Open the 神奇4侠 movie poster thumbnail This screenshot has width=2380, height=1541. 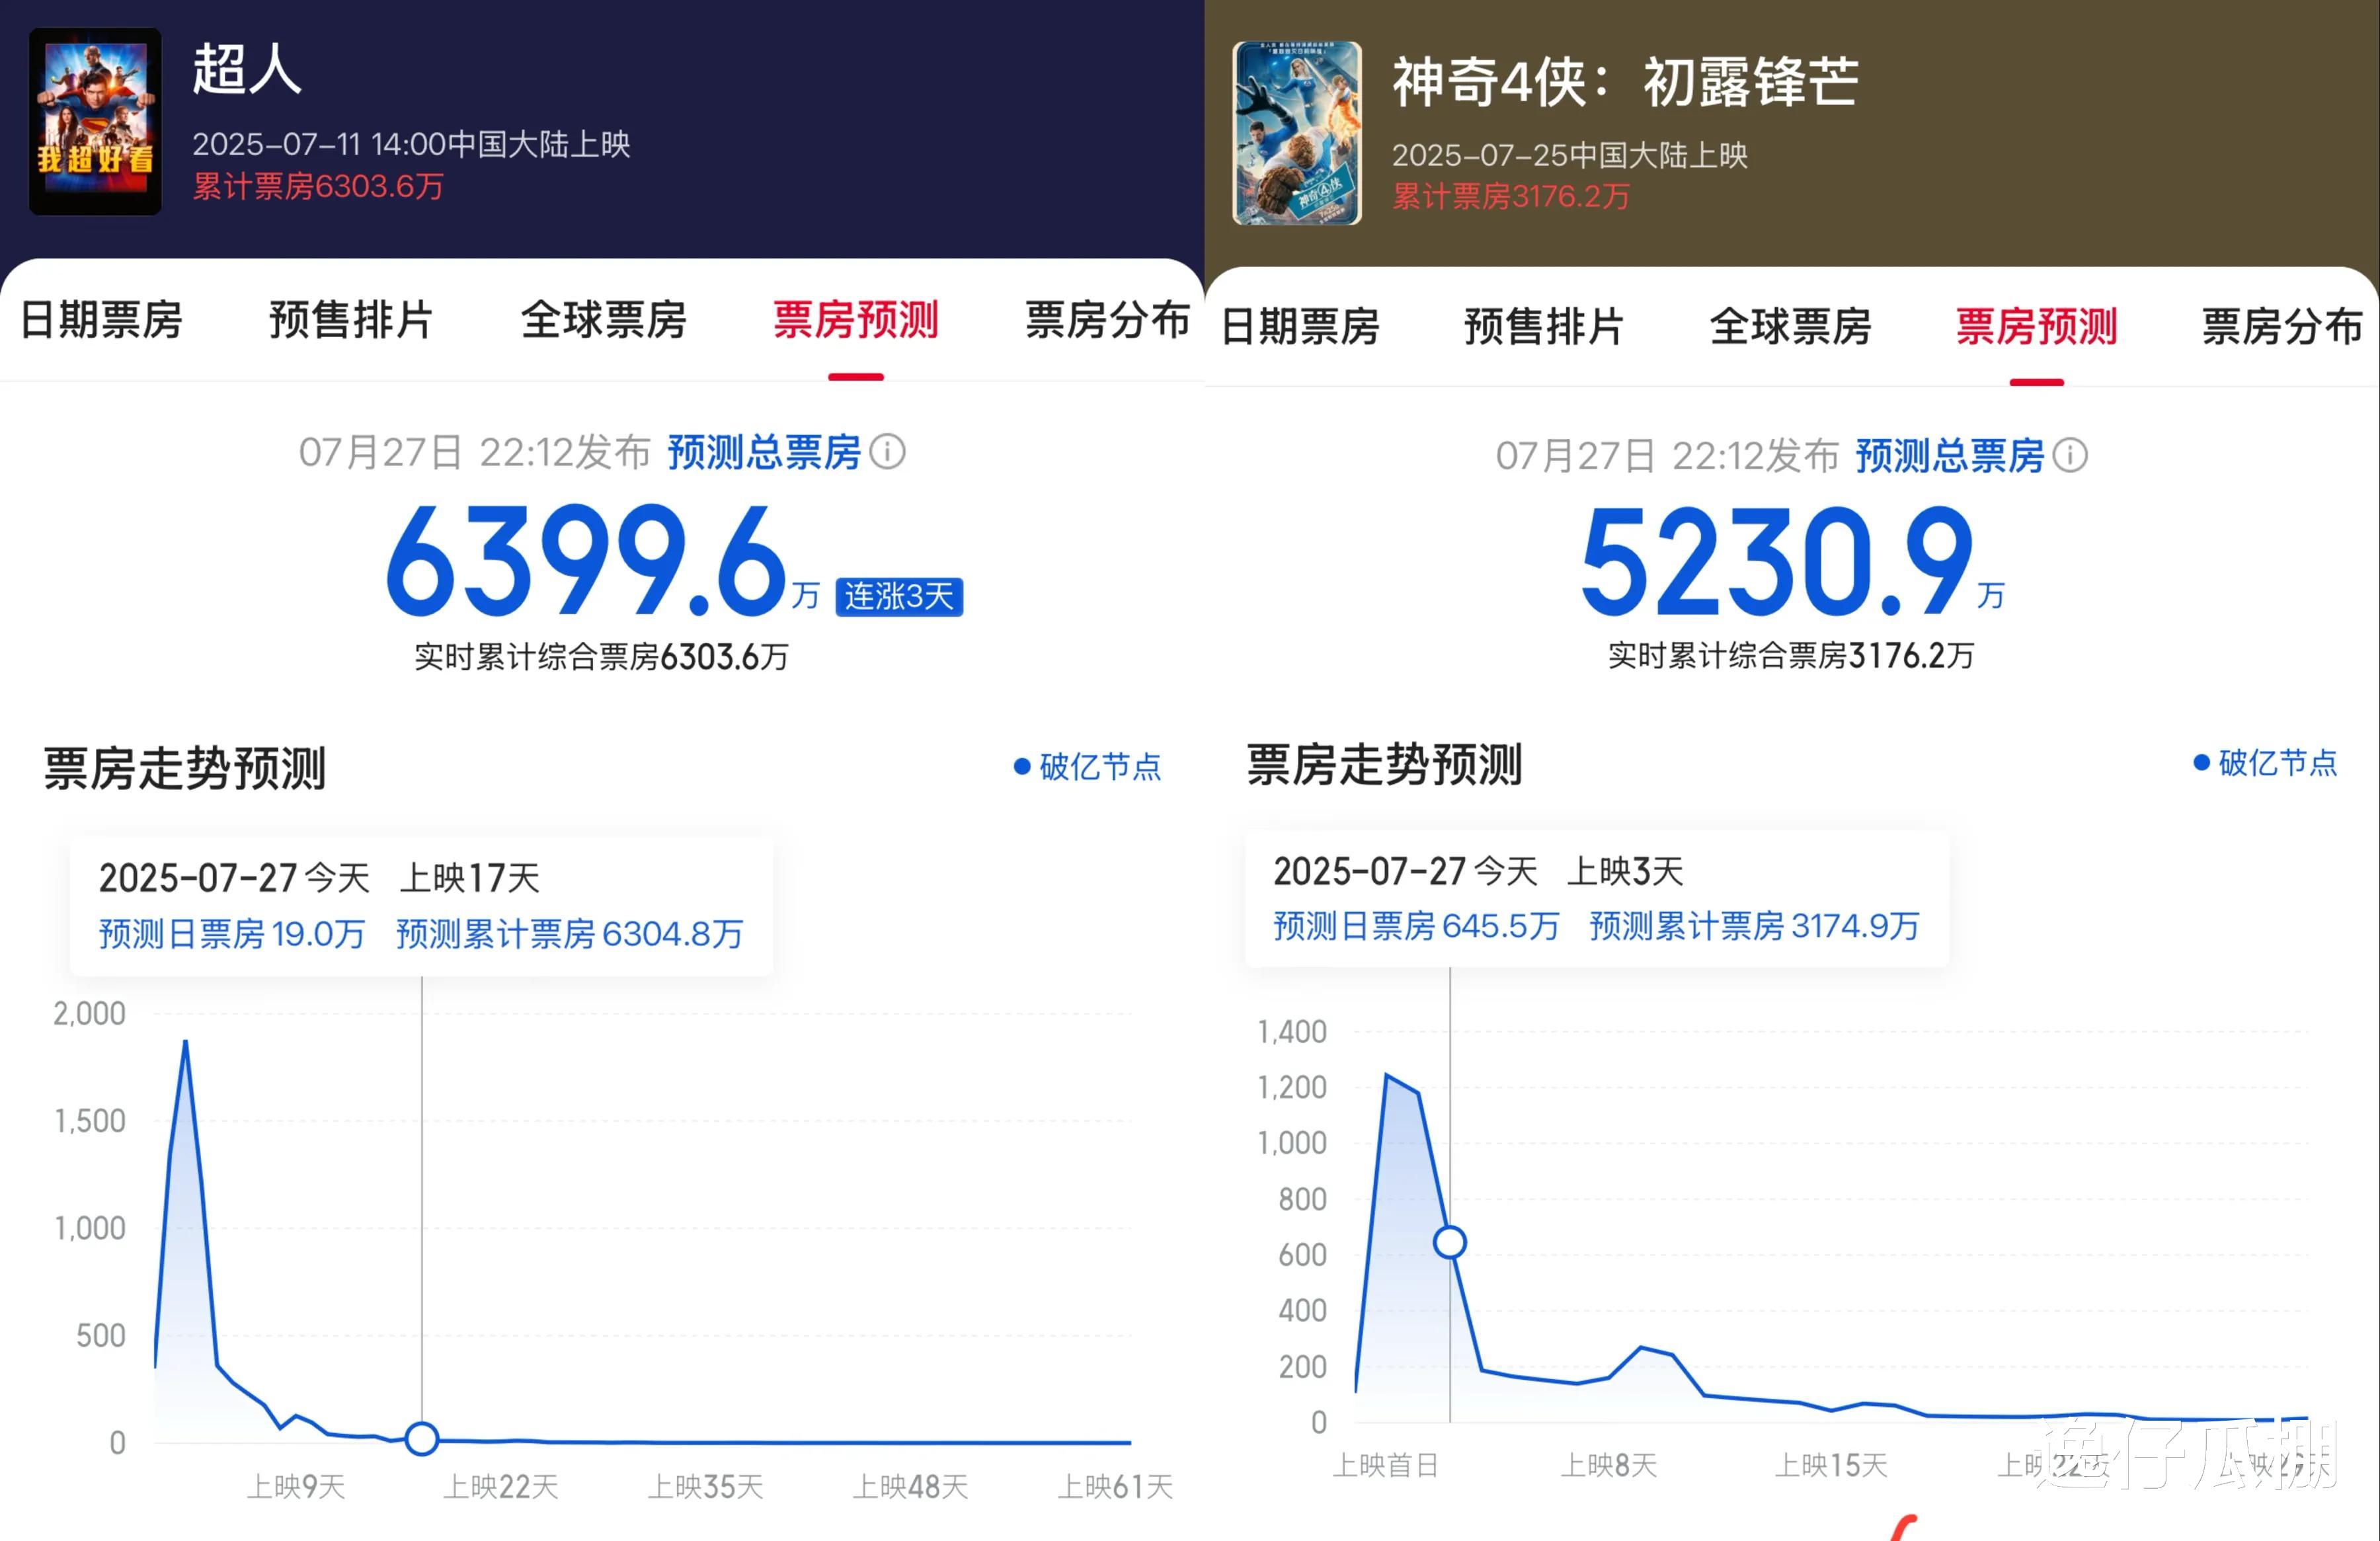click(x=1297, y=133)
